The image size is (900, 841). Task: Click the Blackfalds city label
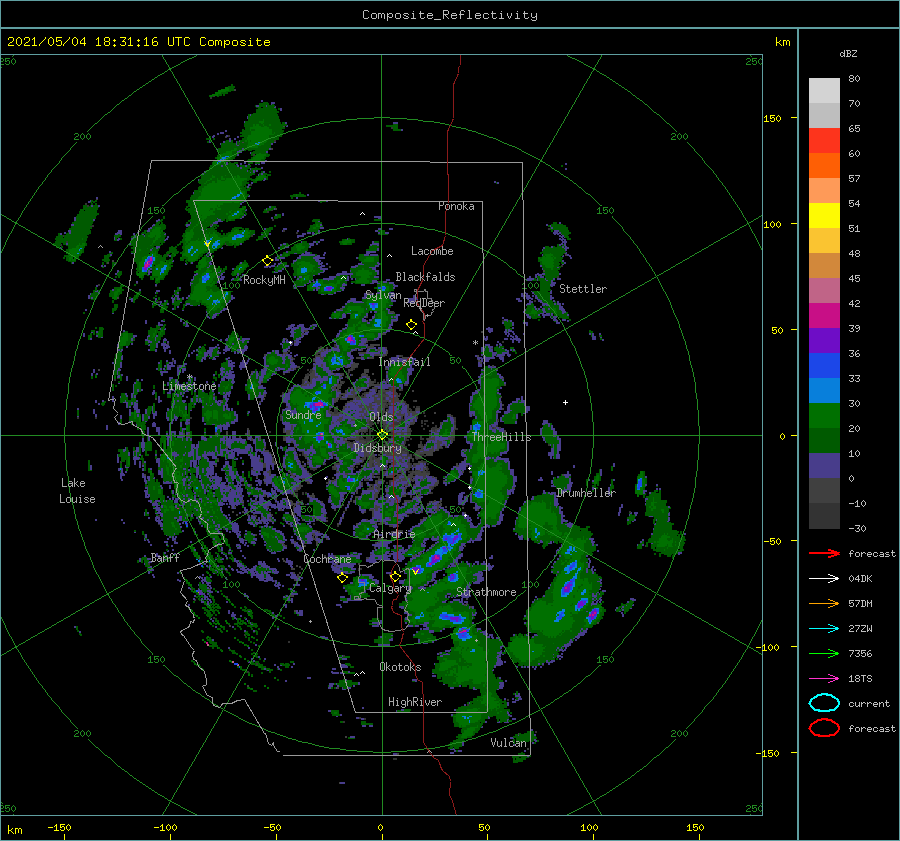click(425, 277)
